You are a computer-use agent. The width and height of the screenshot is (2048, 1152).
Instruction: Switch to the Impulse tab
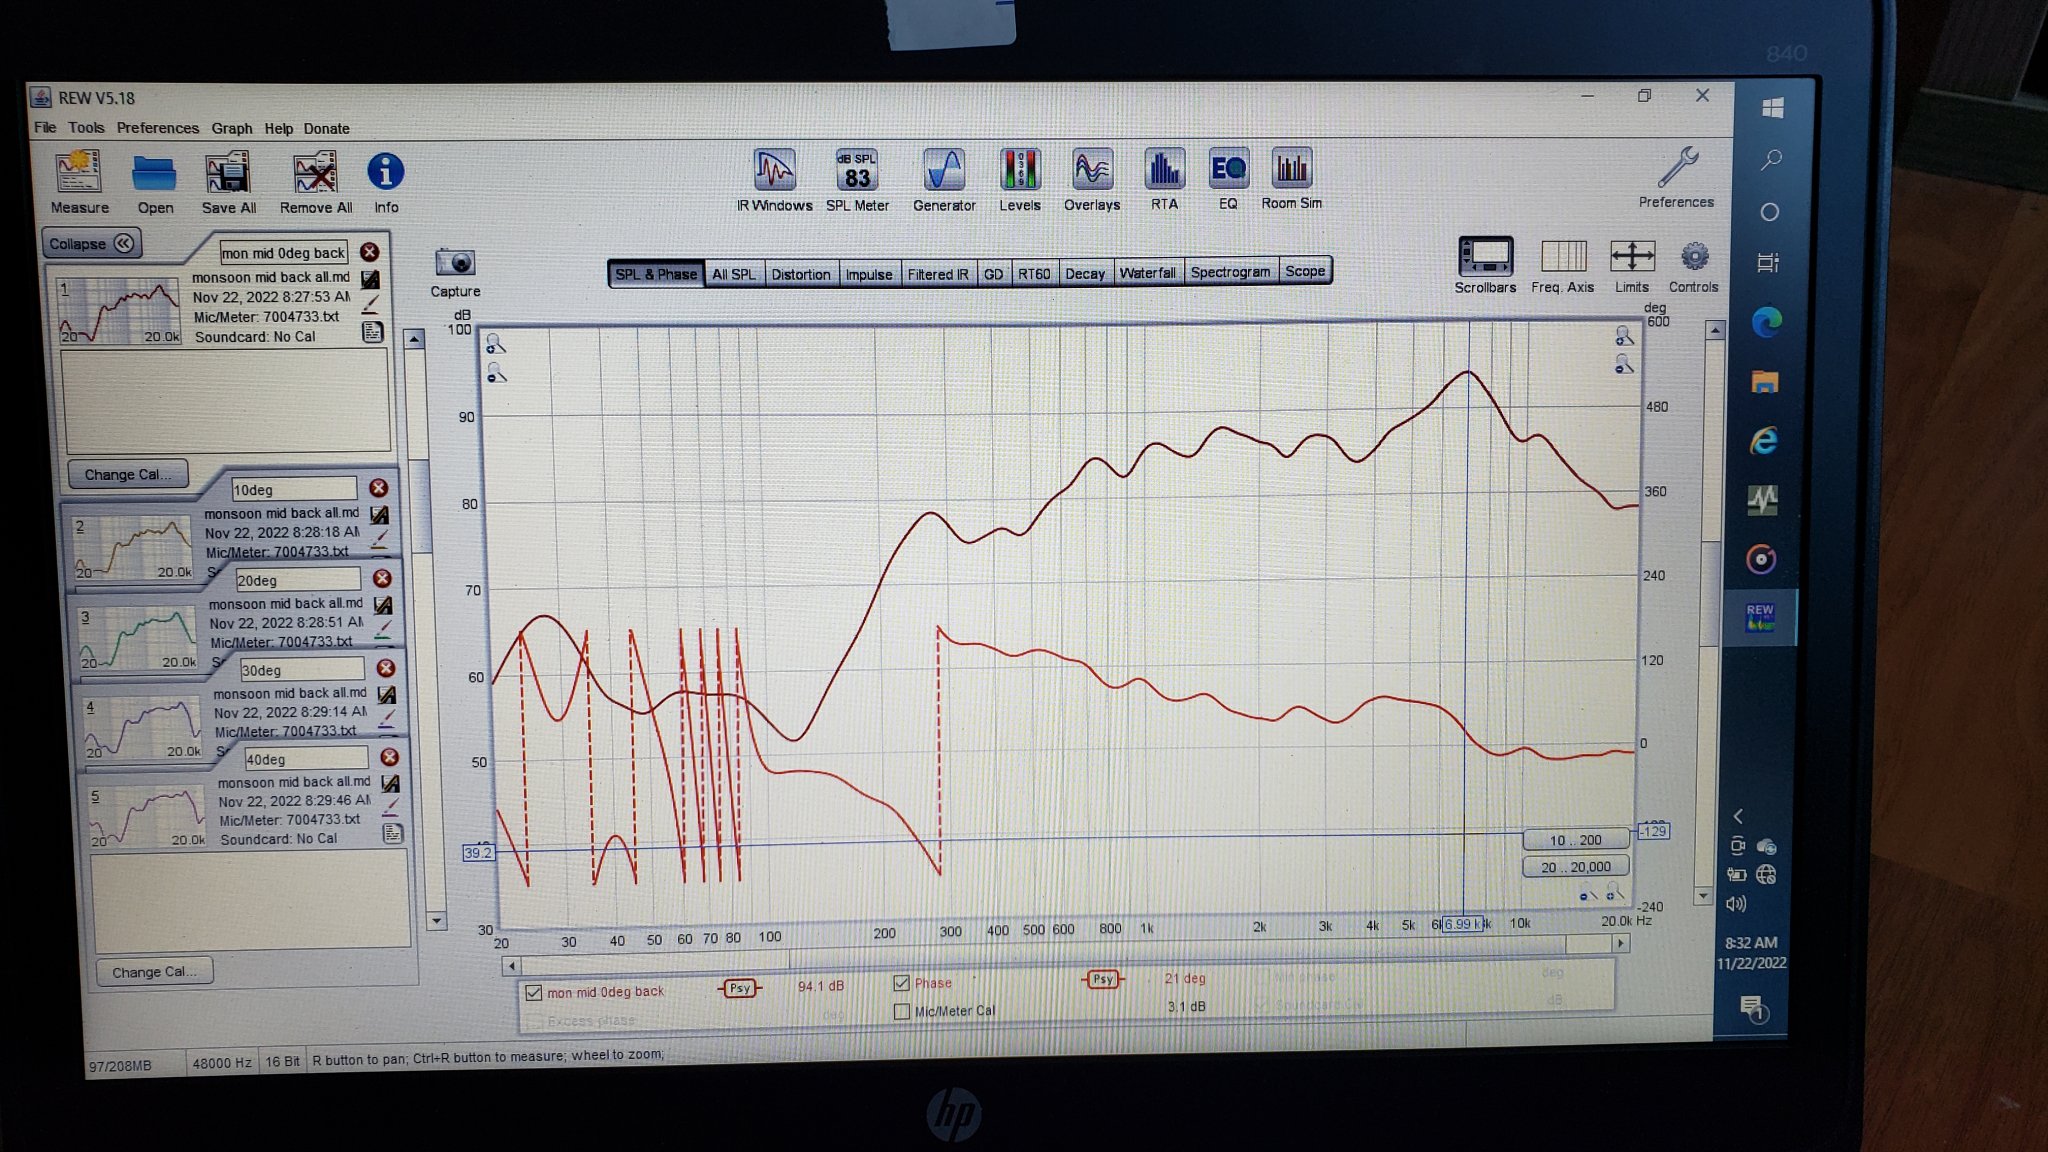tap(868, 274)
